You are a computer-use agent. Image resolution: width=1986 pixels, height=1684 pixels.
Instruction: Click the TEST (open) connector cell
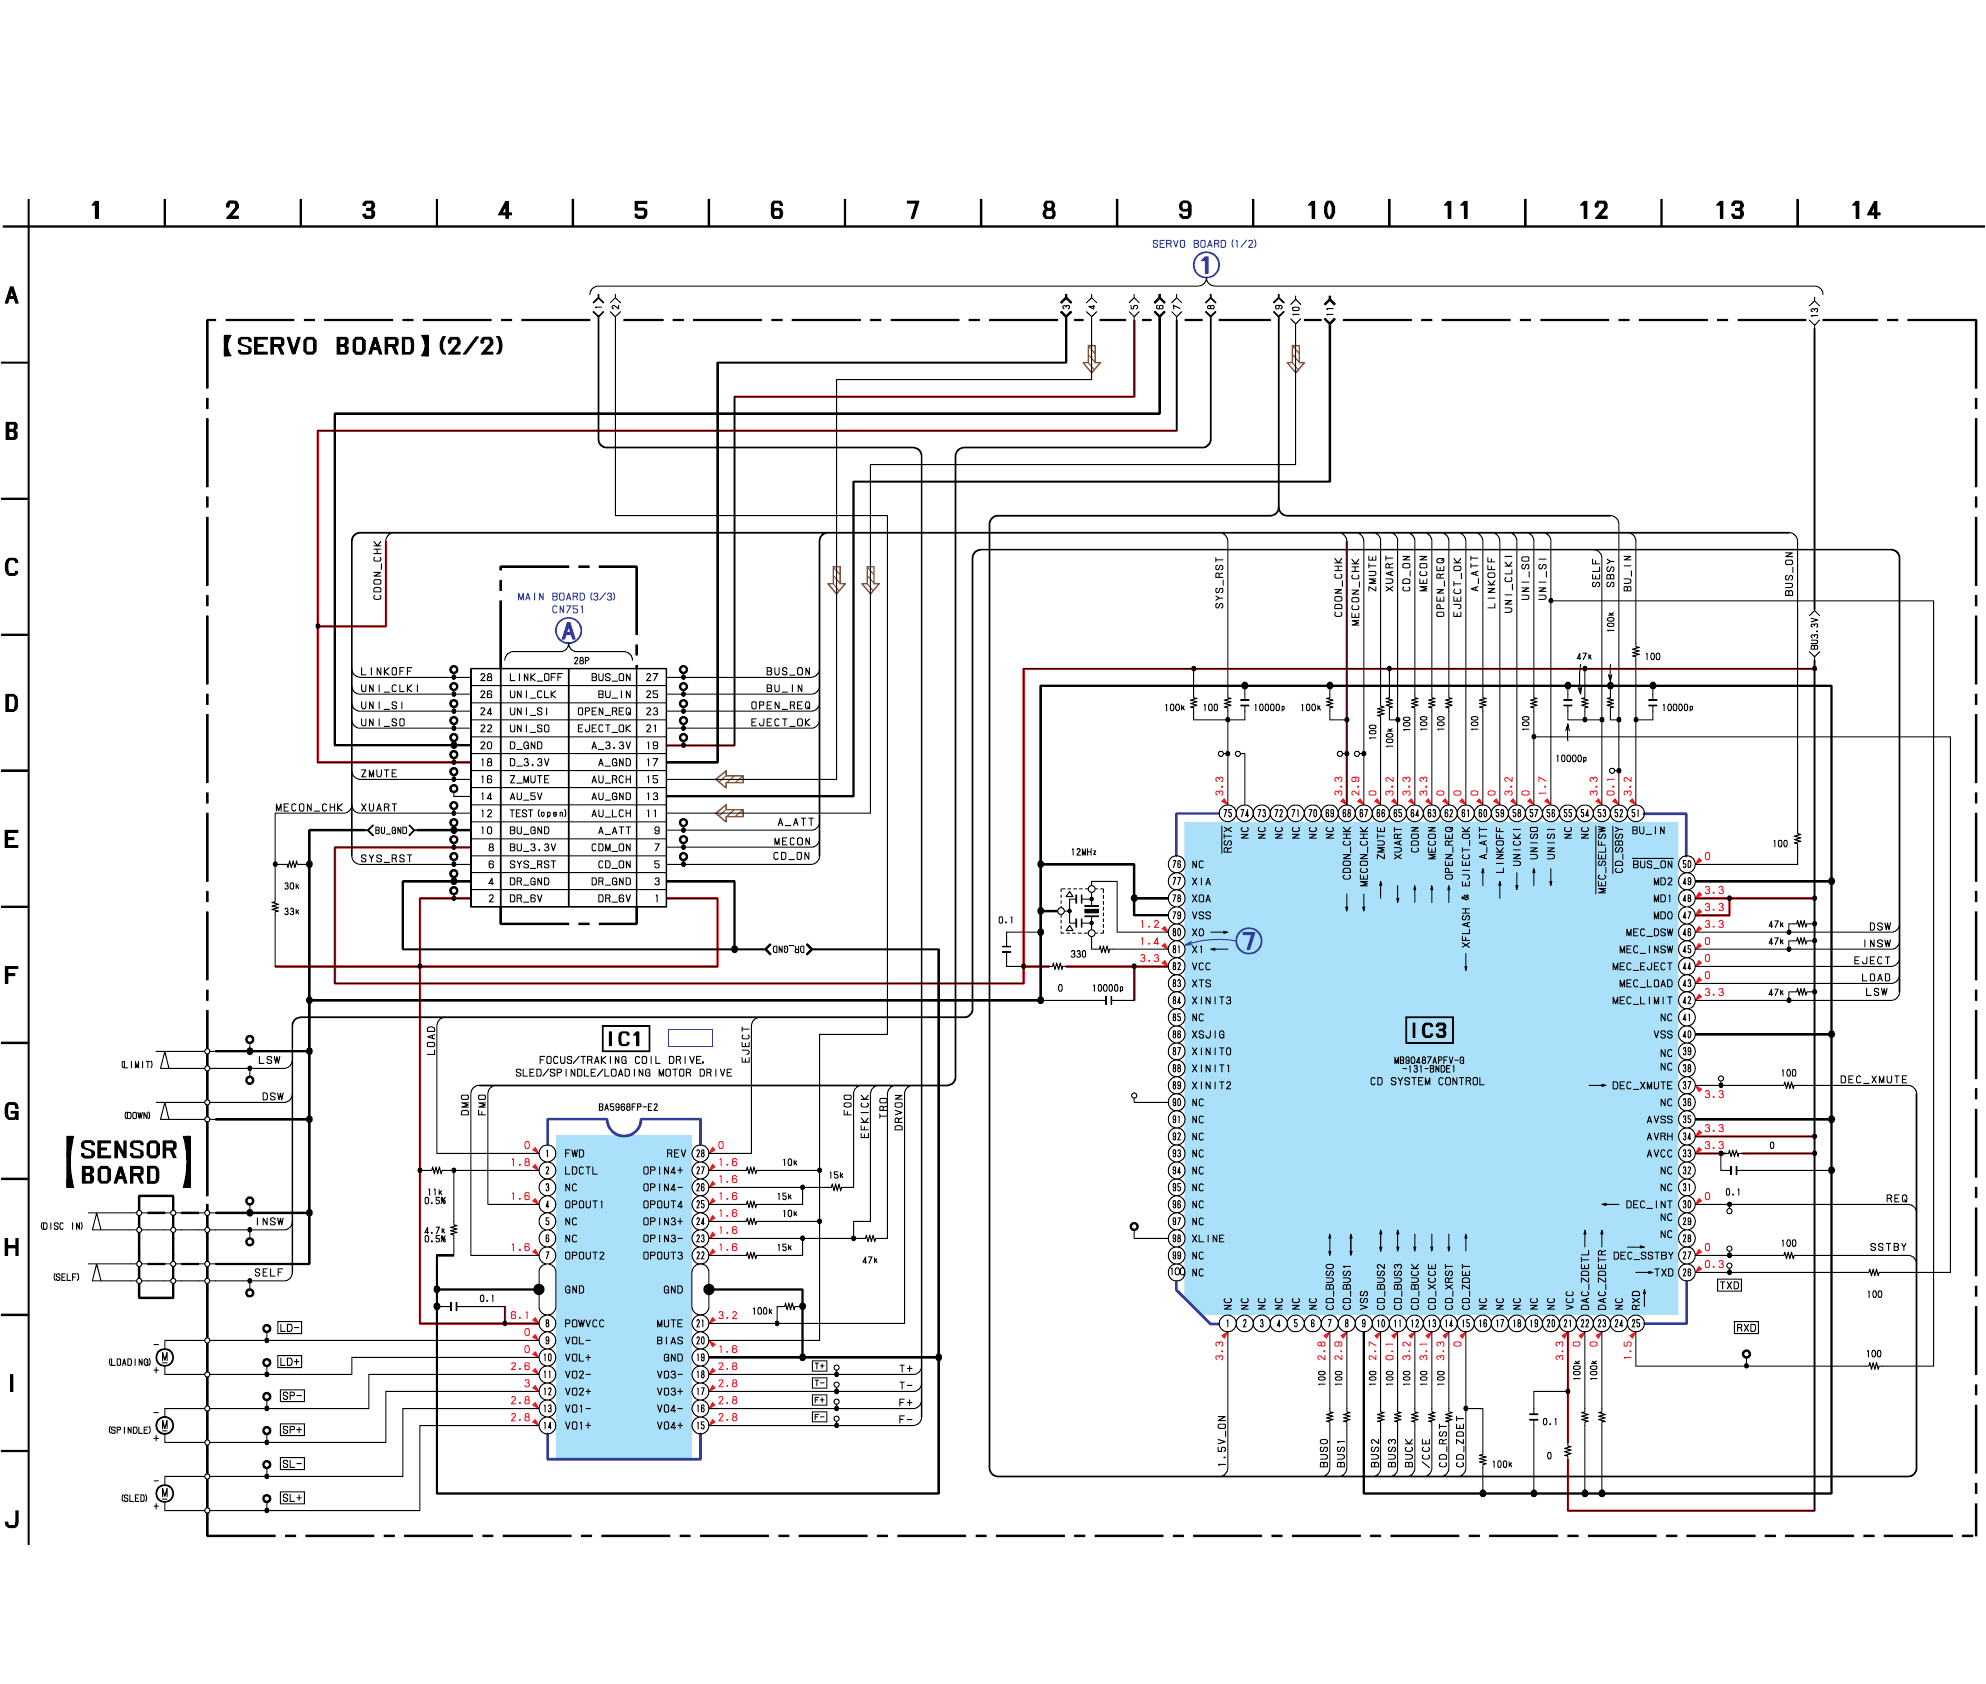point(537,813)
